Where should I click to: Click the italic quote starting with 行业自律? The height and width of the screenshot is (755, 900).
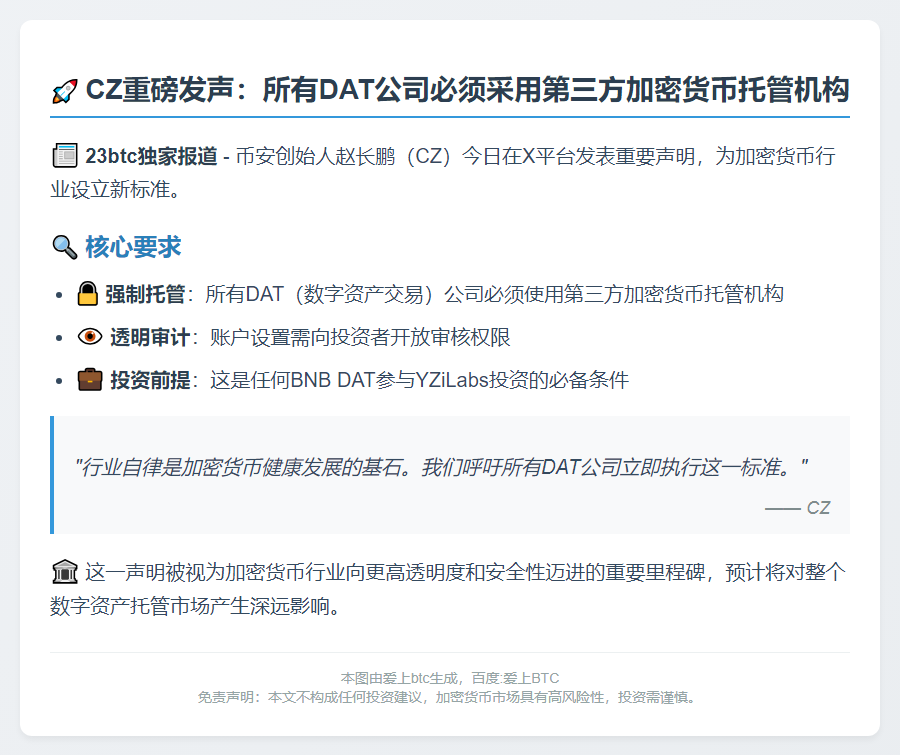coord(440,466)
